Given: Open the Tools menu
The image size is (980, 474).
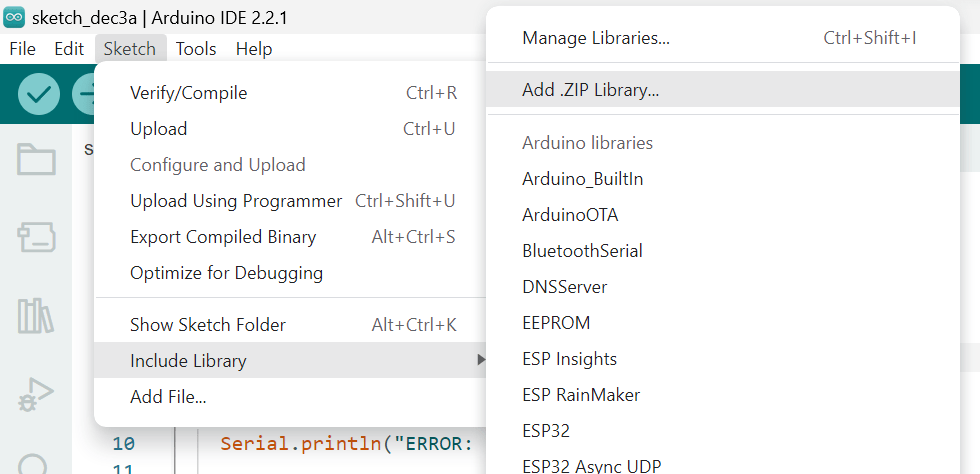Looking at the screenshot, I should pyautogui.click(x=196, y=49).
